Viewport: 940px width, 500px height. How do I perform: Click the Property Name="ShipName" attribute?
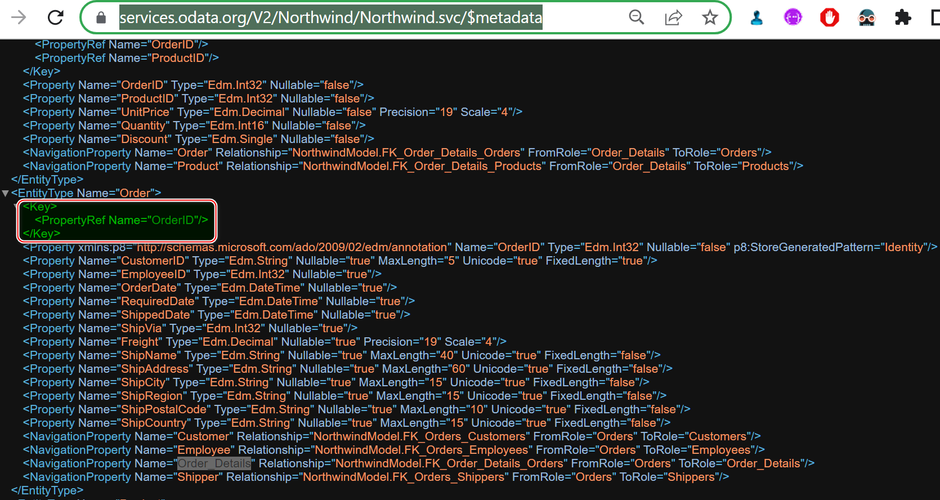tap(129, 355)
